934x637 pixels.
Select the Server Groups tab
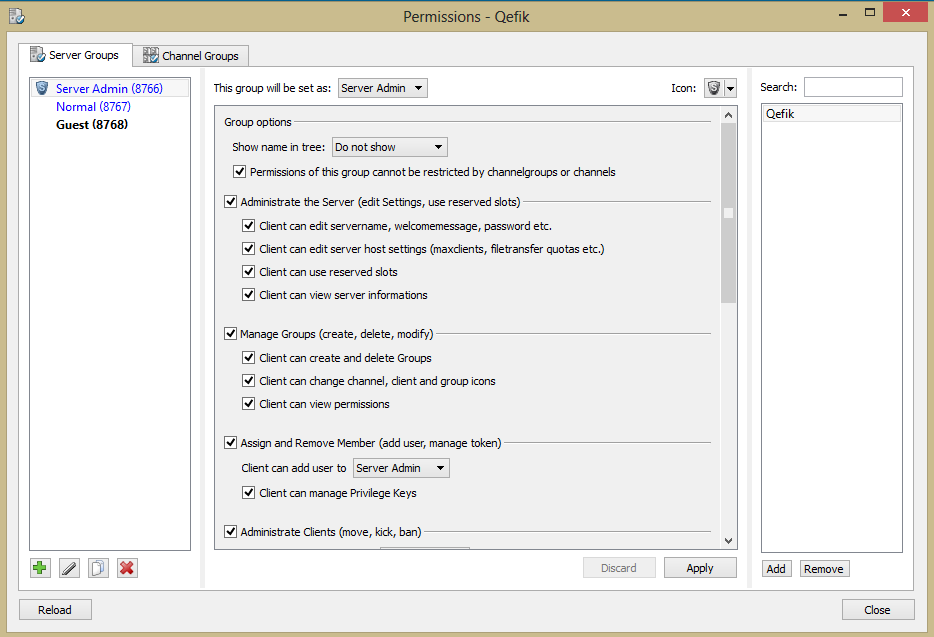click(x=75, y=55)
